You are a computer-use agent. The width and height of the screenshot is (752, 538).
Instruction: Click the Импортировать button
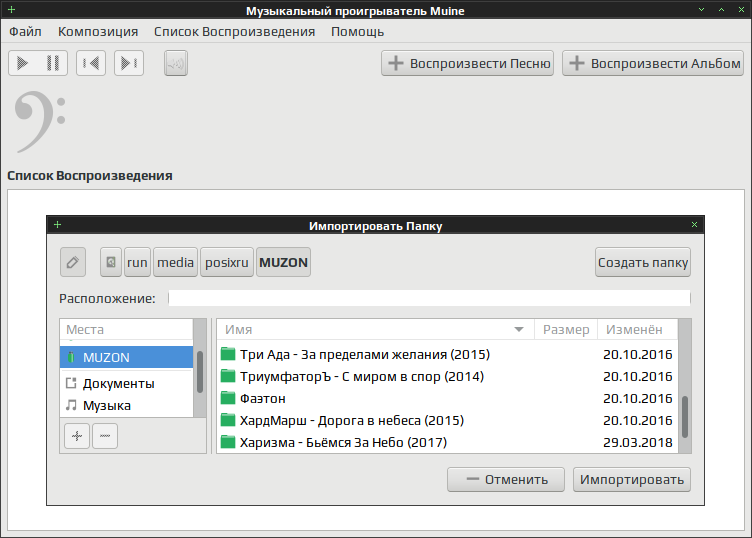pyautogui.click(x=632, y=480)
